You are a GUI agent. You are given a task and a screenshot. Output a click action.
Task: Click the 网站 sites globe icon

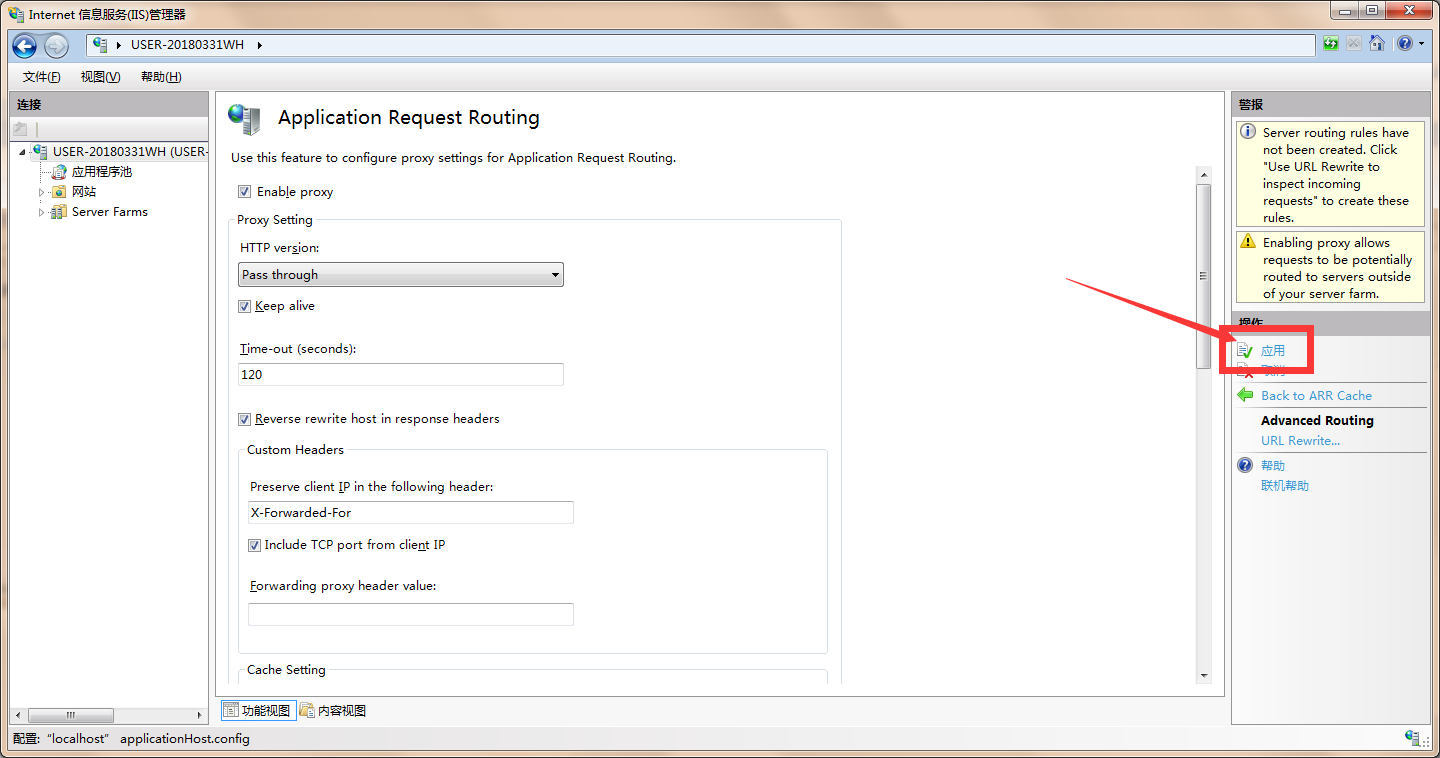60,192
